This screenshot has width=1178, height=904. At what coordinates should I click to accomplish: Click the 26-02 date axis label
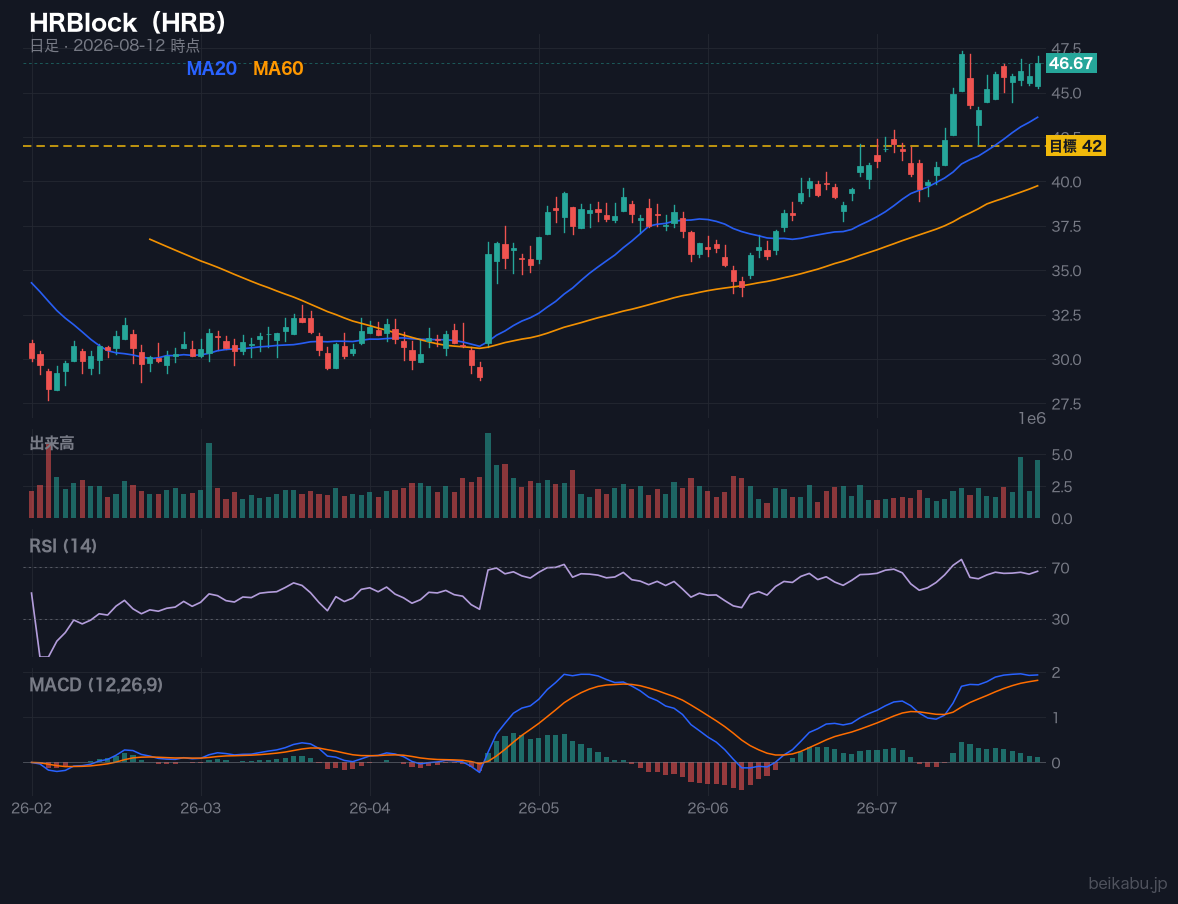click(x=32, y=808)
